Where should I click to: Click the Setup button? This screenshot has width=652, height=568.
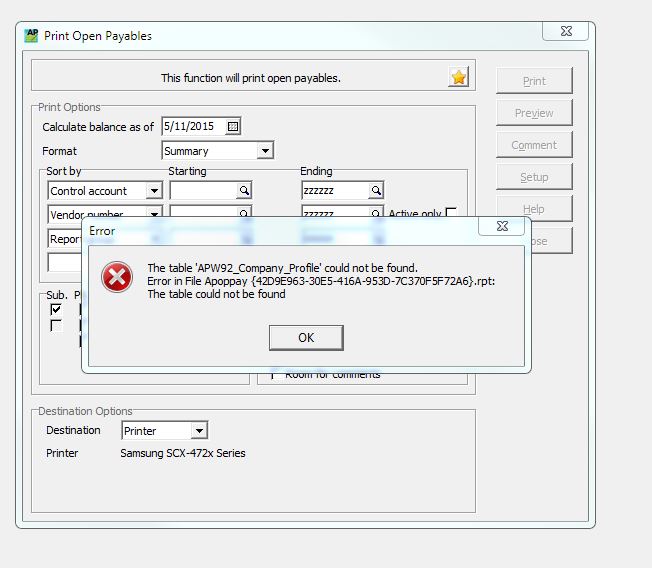point(534,177)
